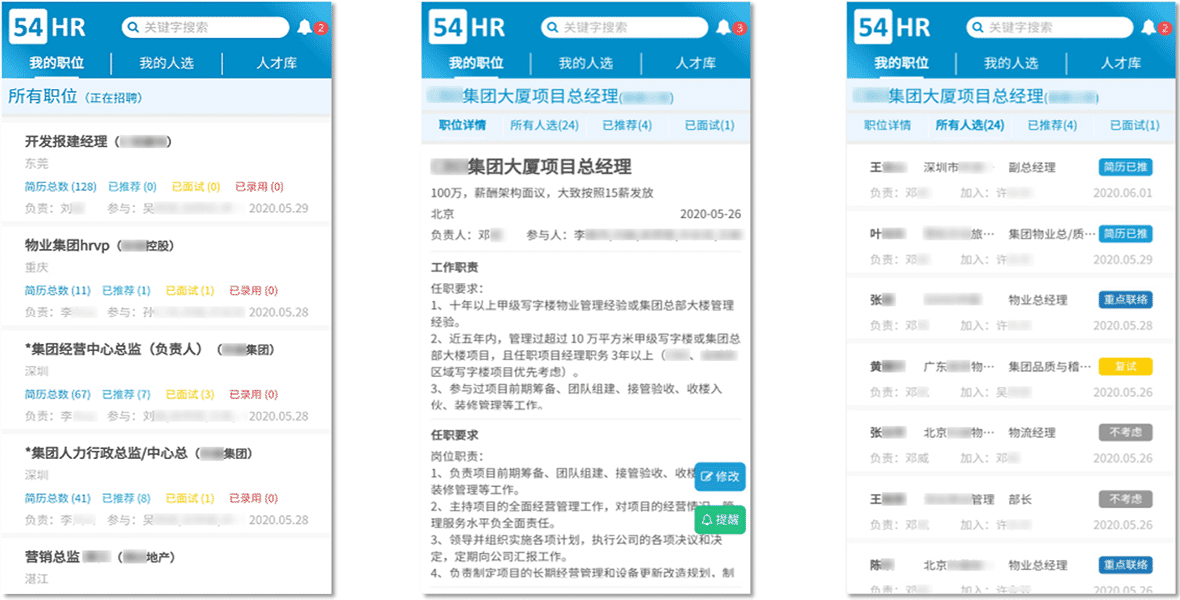Open the 营销总监 job entry
The image size is (1180, 600).
click(166, 565)
